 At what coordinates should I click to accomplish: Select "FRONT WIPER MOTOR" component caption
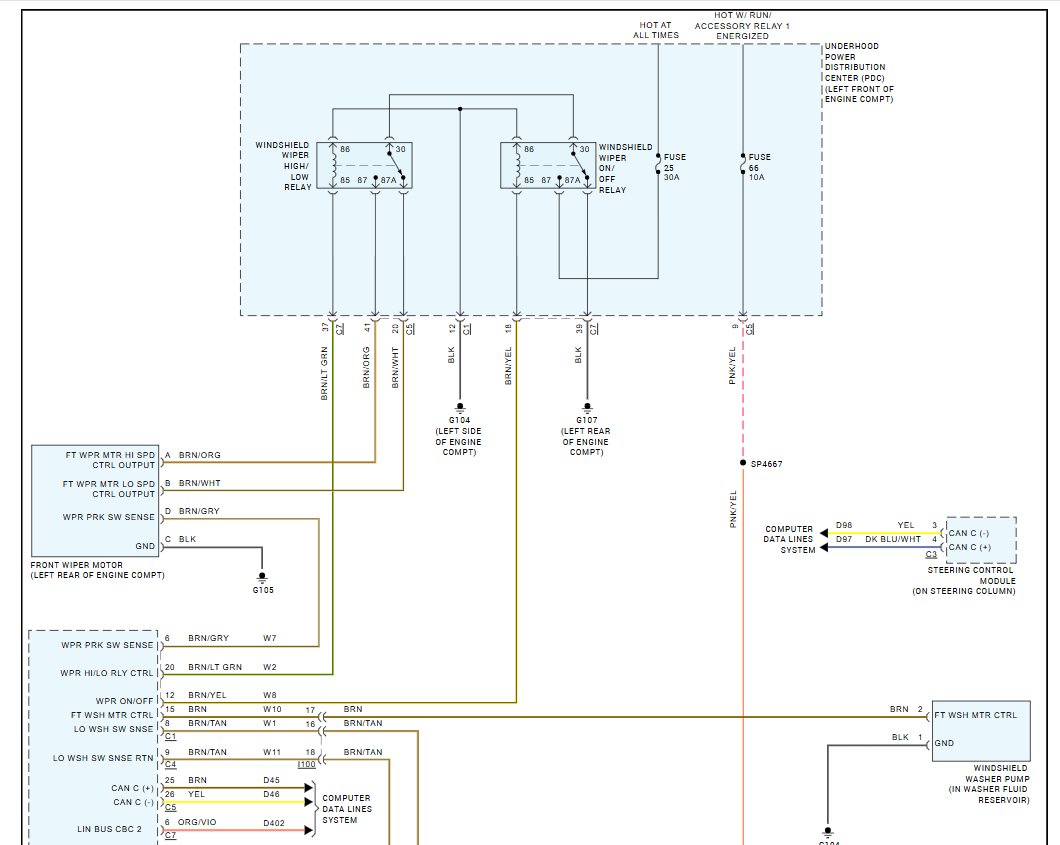76,565
